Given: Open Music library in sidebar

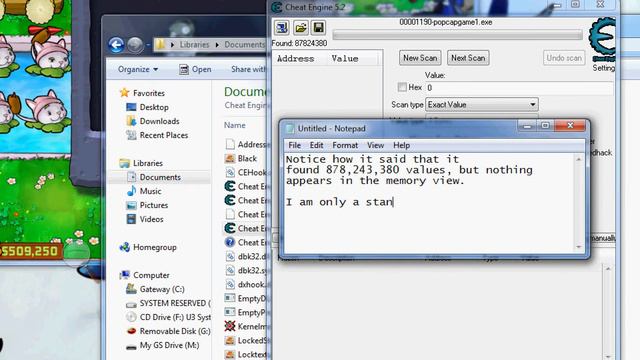Looking at the screenshot, I should point(150,191).
